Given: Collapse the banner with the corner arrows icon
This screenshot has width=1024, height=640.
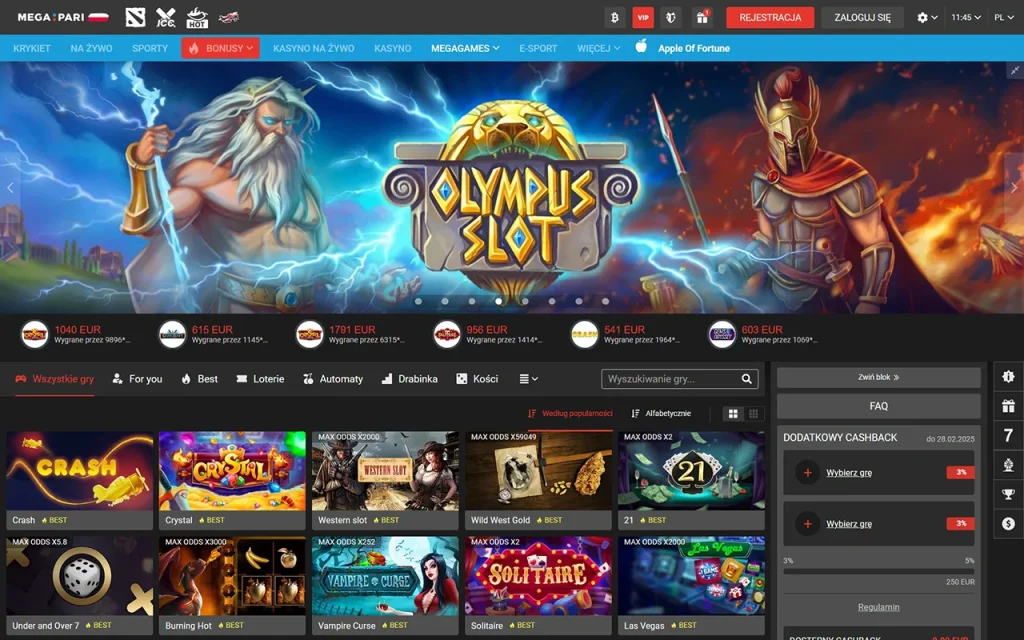Looking at the screenshot, I should (1014, 71).
